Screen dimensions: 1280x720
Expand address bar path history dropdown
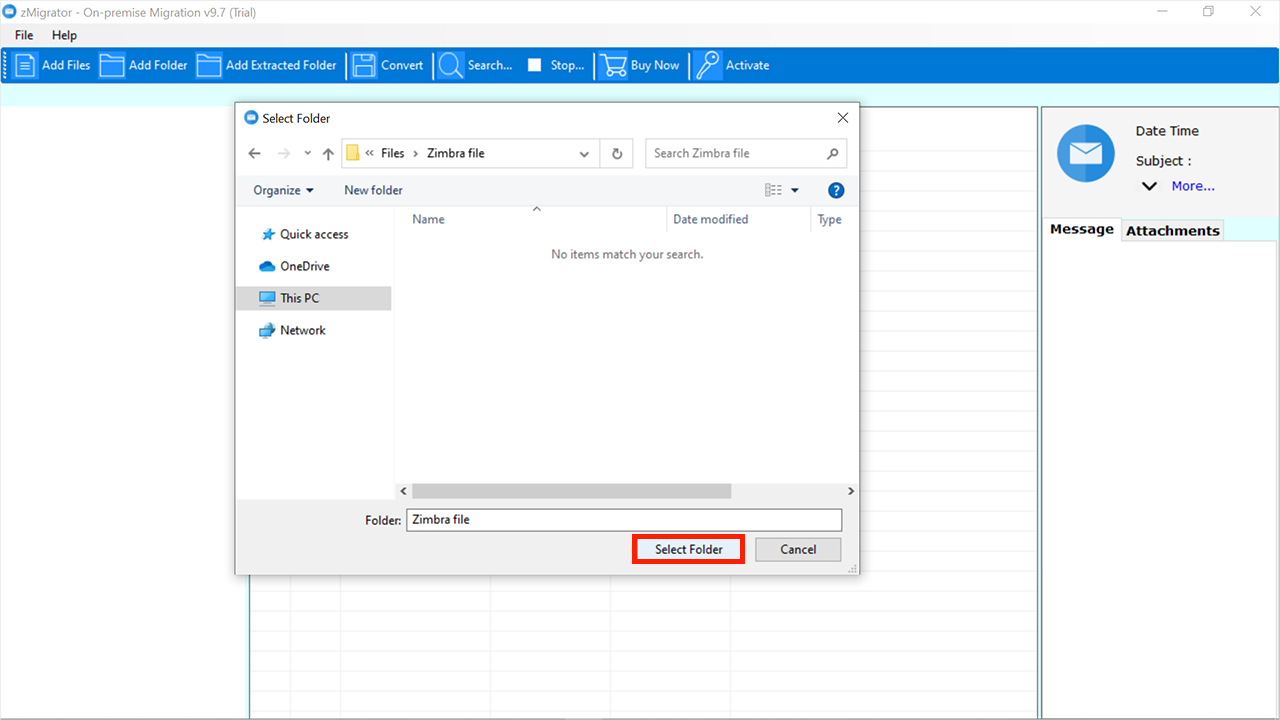tap(584, 153)
